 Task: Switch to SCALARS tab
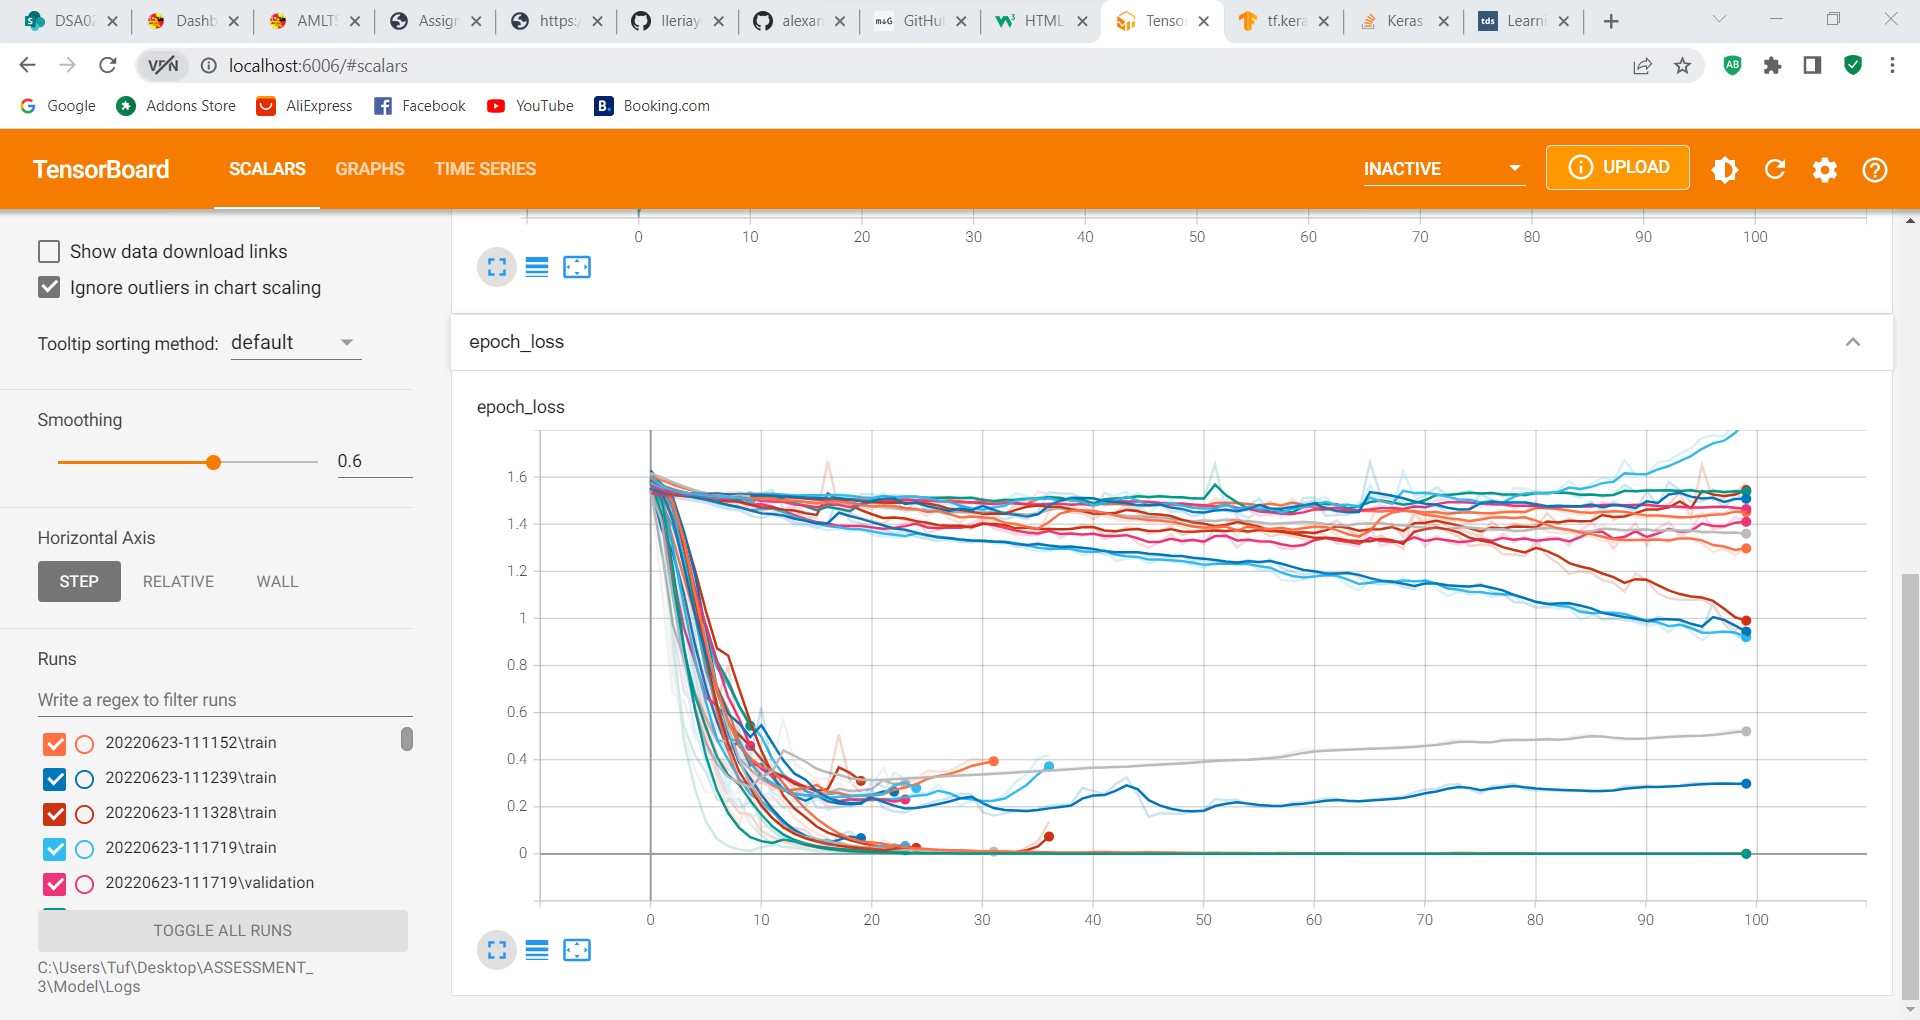267,169
